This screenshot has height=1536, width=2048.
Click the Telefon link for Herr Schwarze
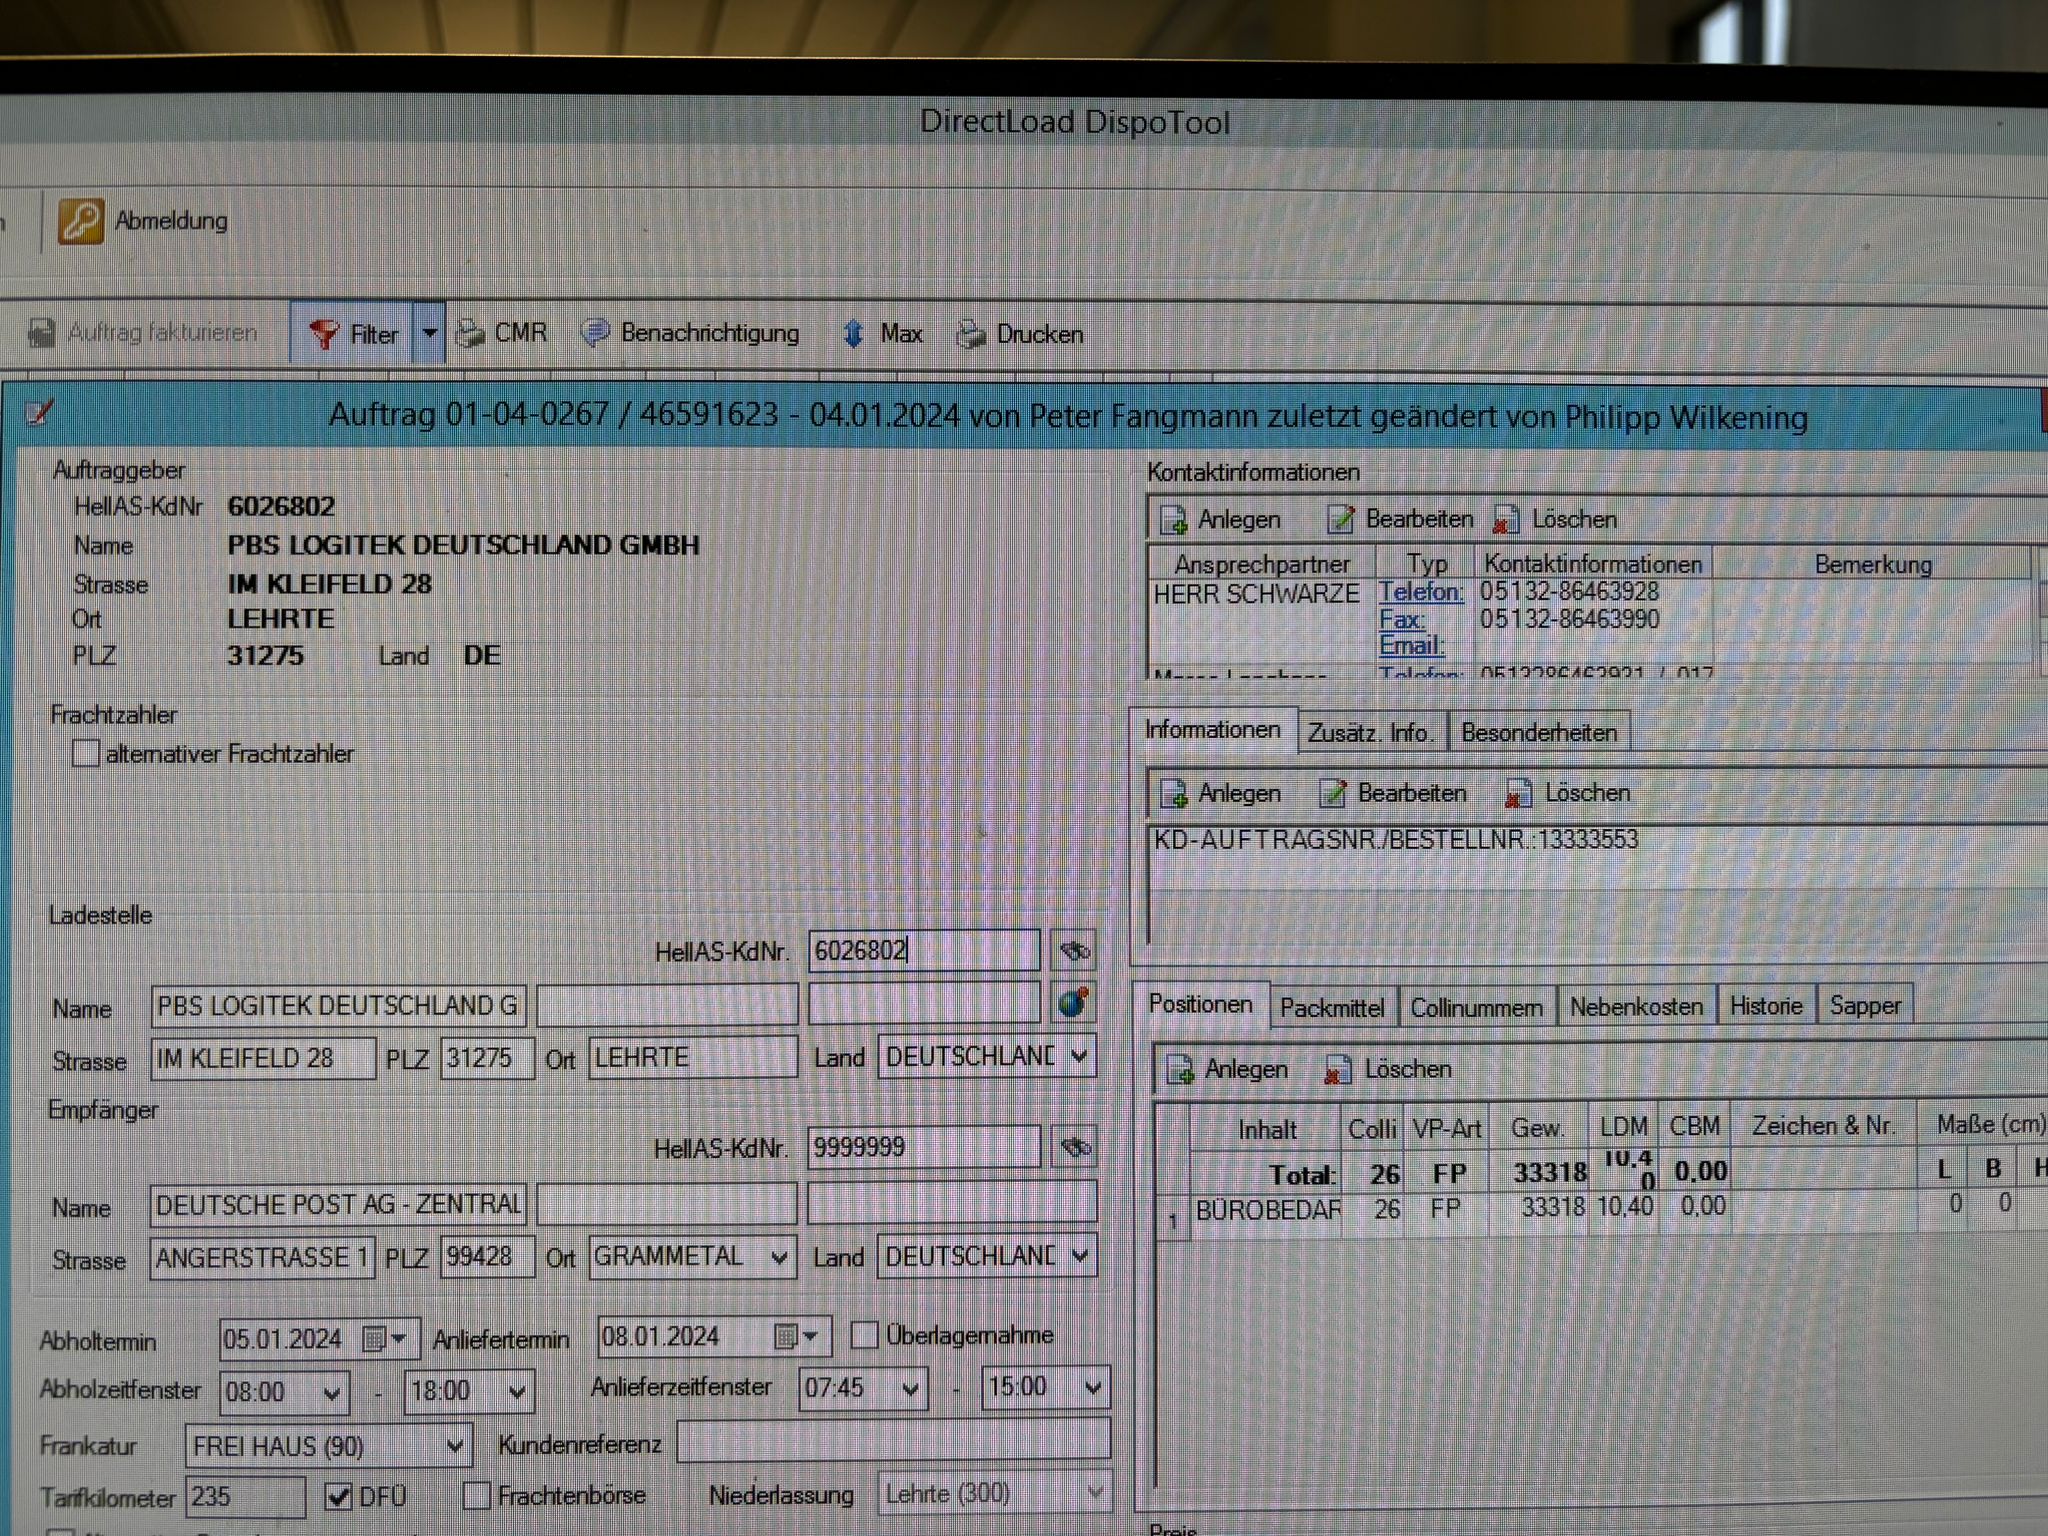[x=1421, y=592]
